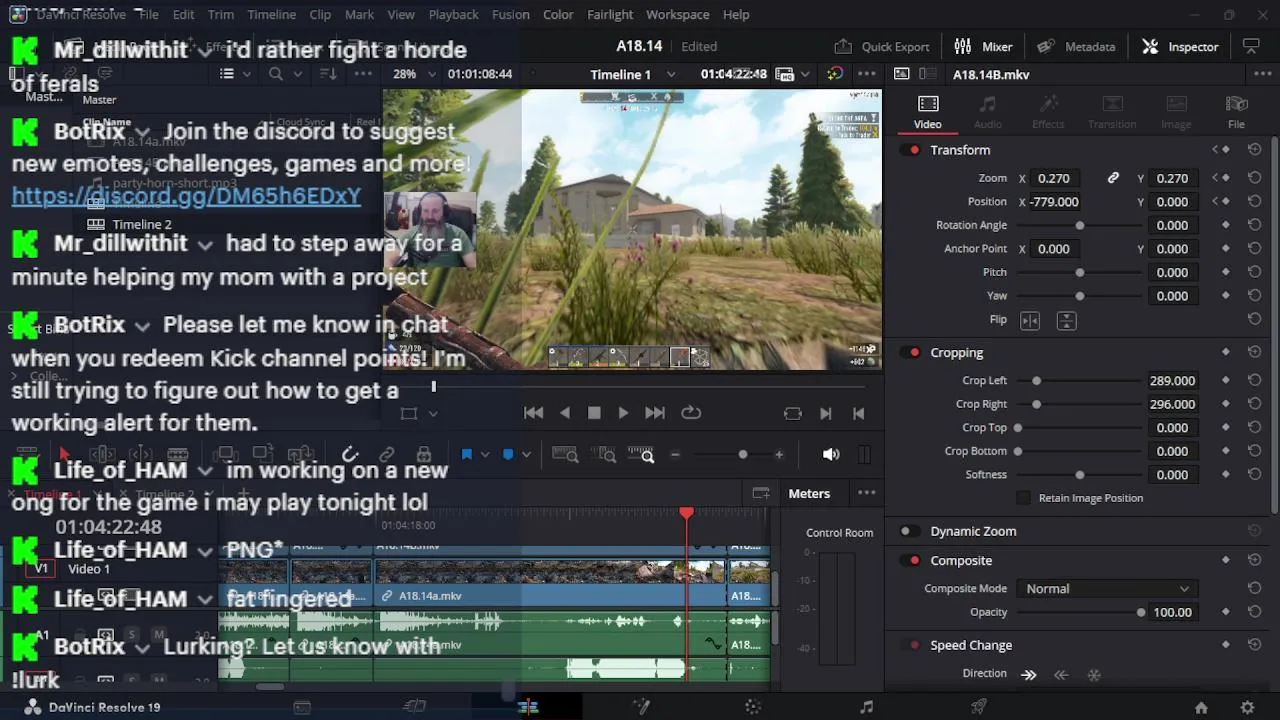Click the Full Extent Zoom icon

pos(565,455)
